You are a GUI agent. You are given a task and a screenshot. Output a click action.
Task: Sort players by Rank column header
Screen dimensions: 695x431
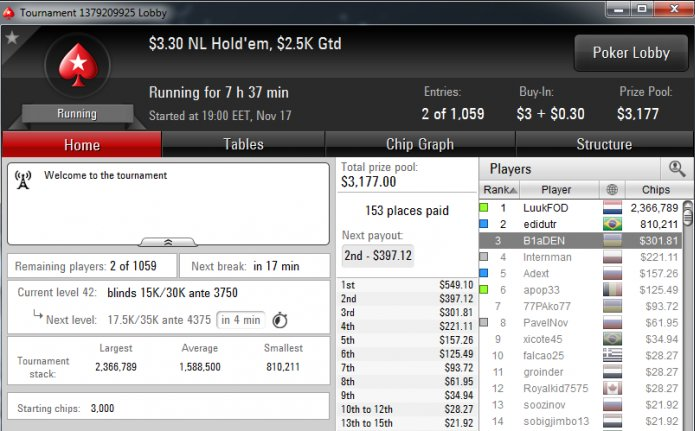(x=500, y=190)
